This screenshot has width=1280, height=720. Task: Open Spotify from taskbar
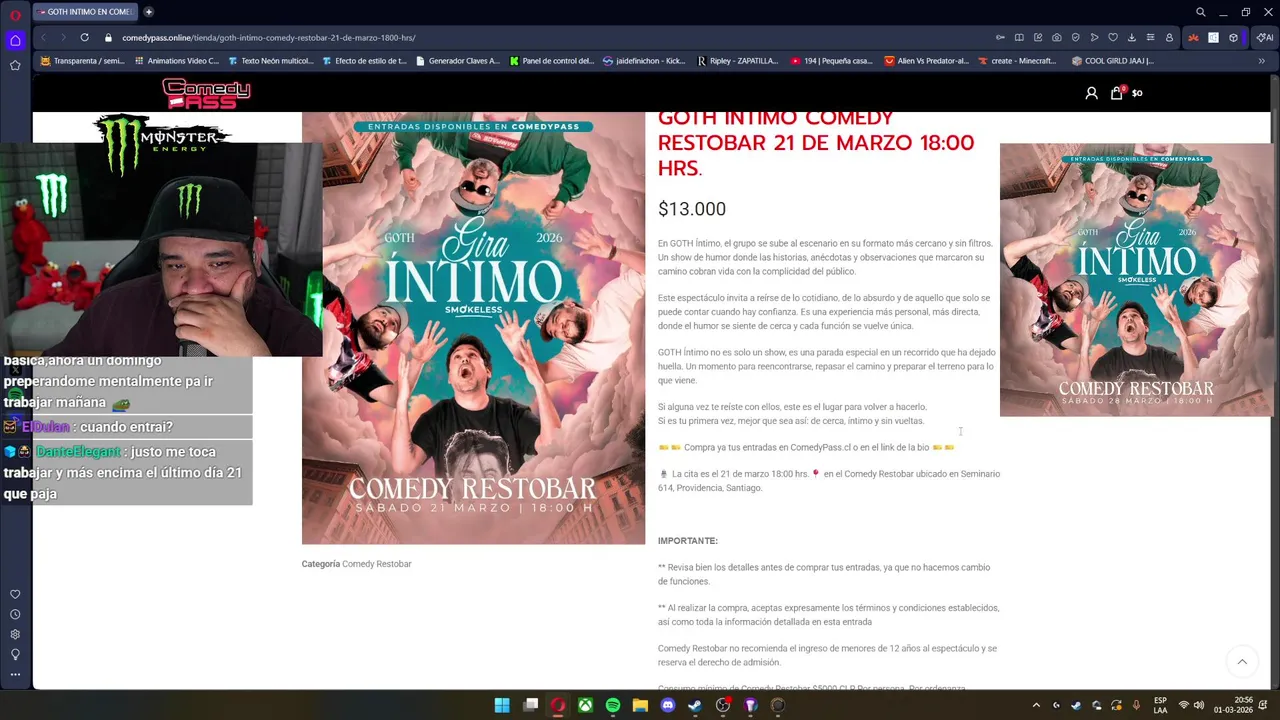coord(612,705)
